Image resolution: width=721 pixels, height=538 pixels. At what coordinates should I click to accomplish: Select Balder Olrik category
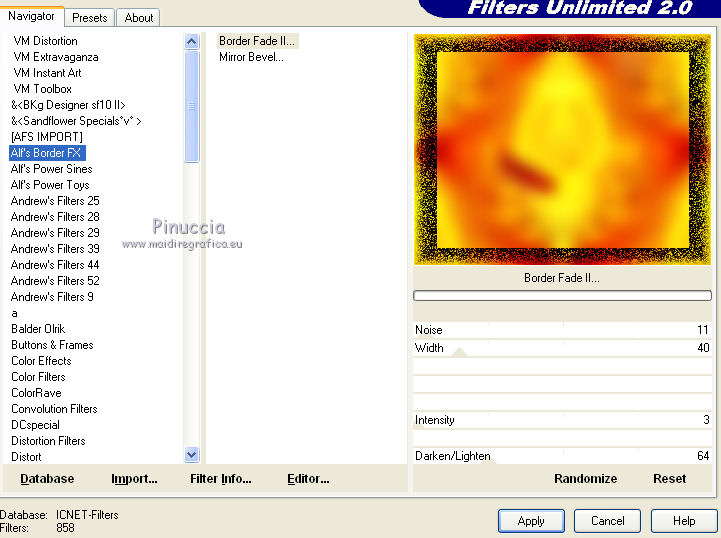(38, 329)
